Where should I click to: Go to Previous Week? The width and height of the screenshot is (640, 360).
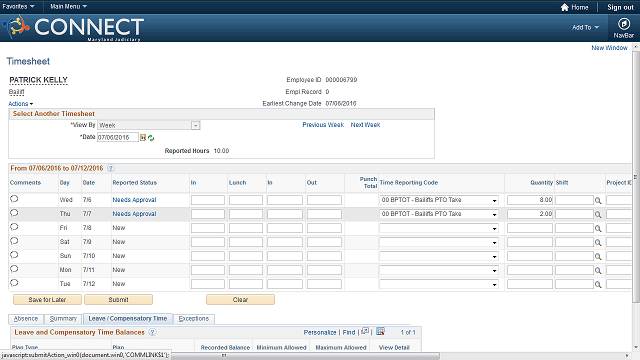point(323,125)
